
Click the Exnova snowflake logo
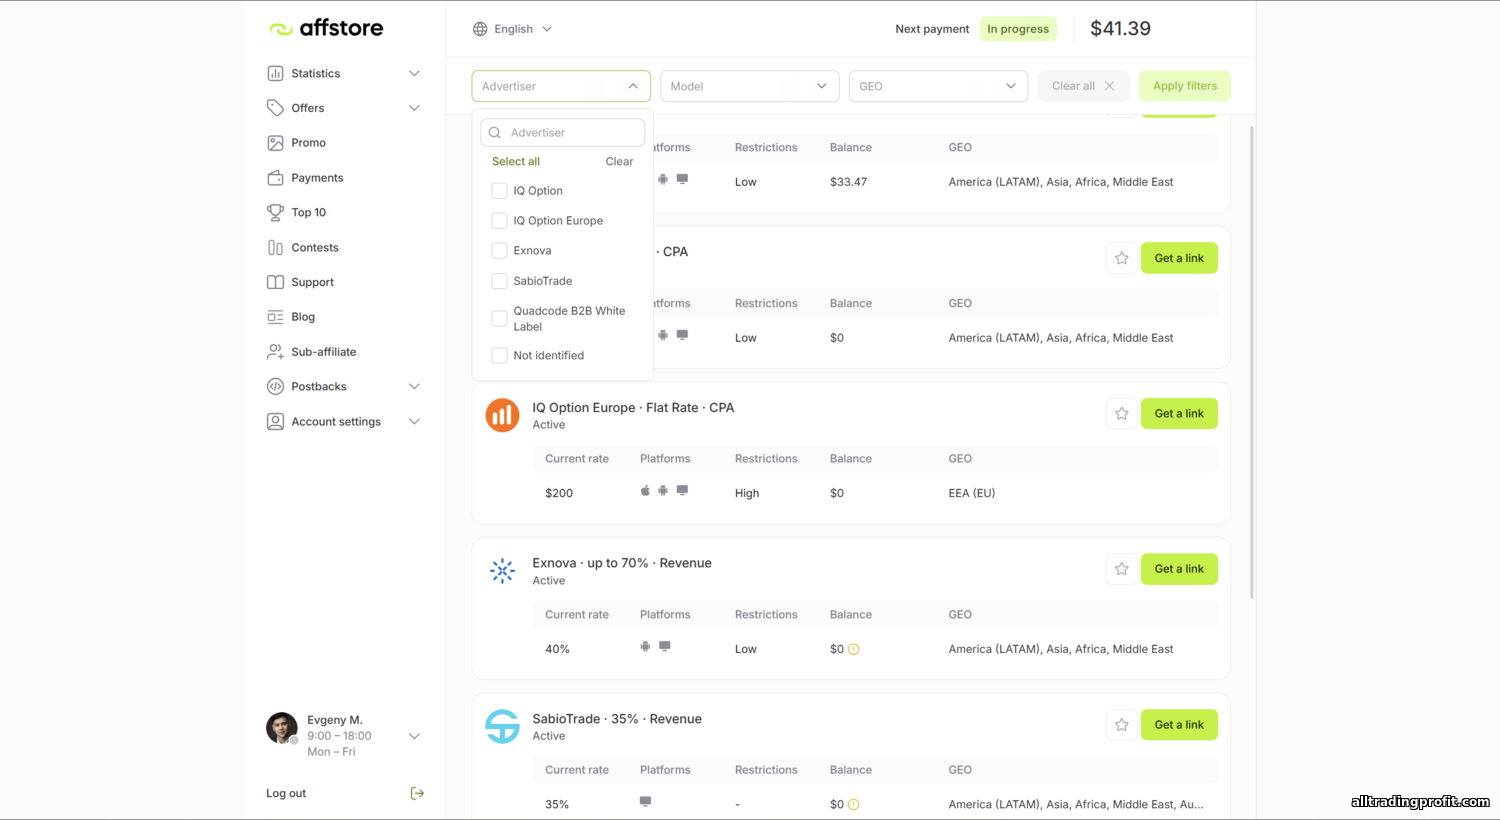pos(502,571)
